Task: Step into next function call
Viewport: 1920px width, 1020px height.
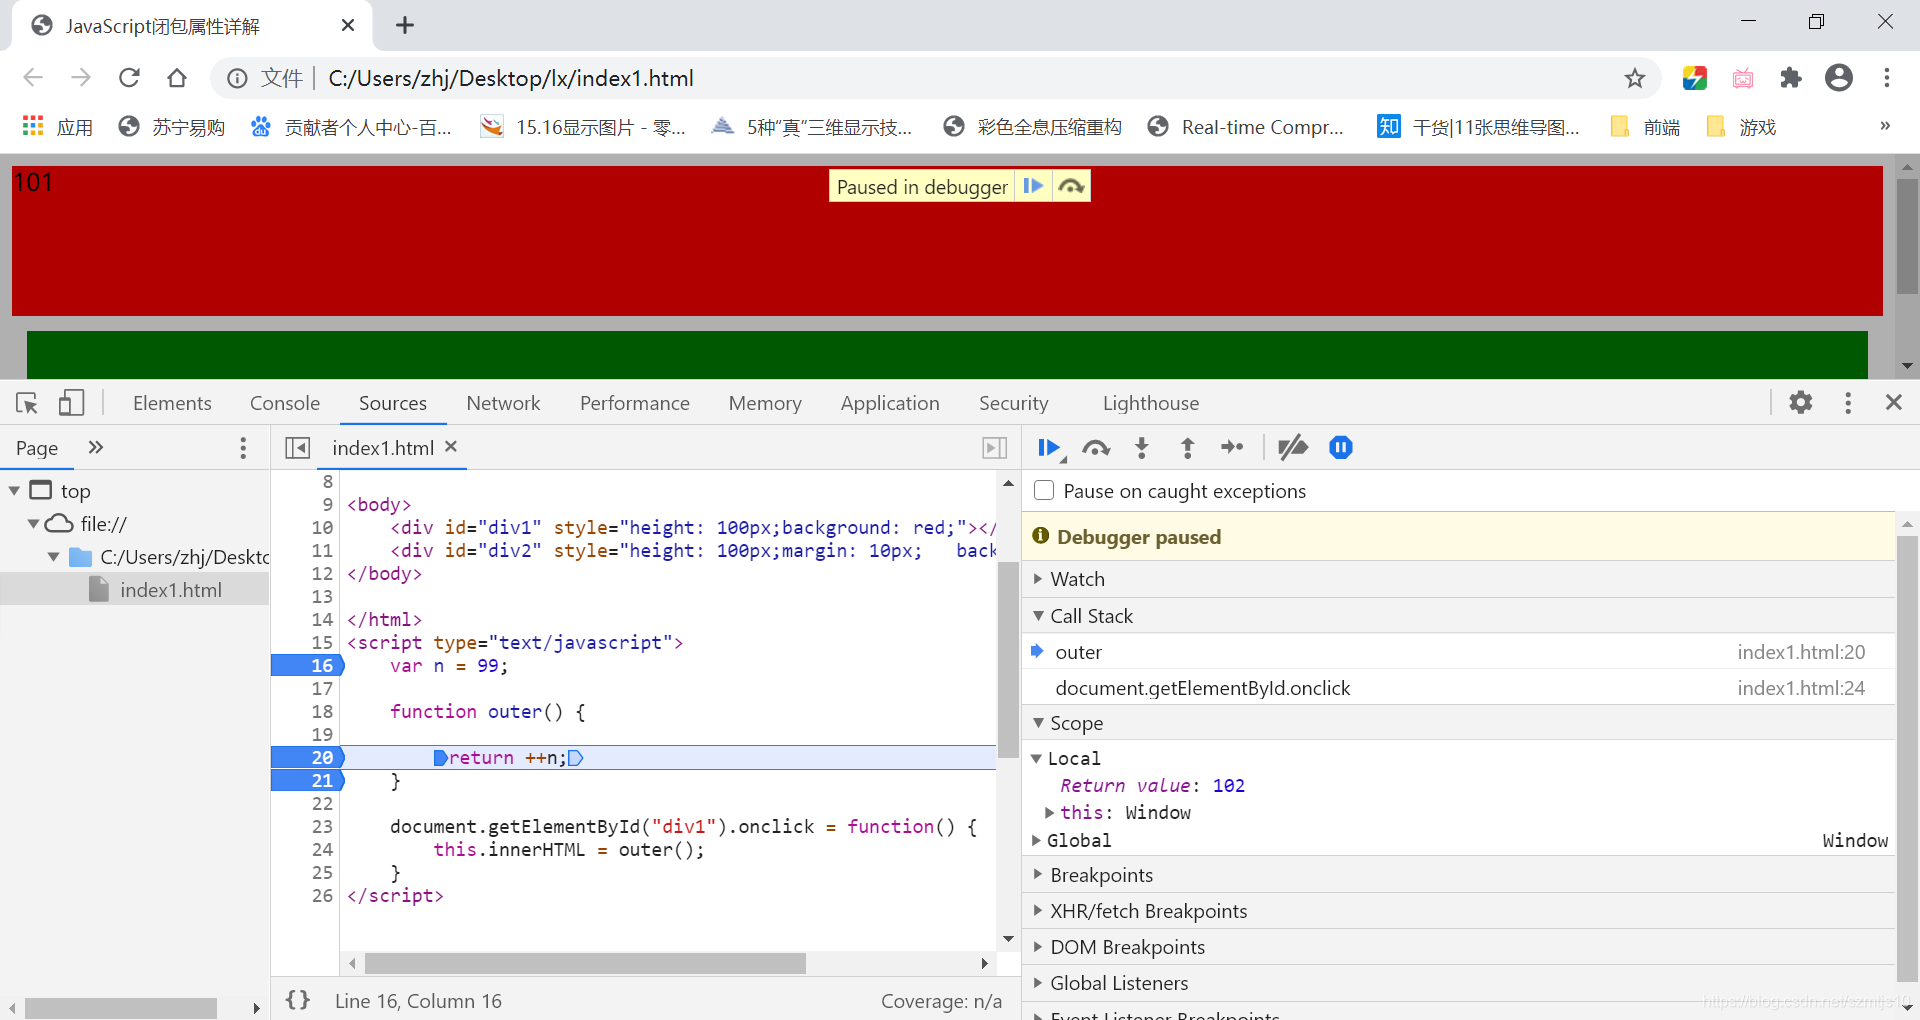Action: pos(1142,448)
